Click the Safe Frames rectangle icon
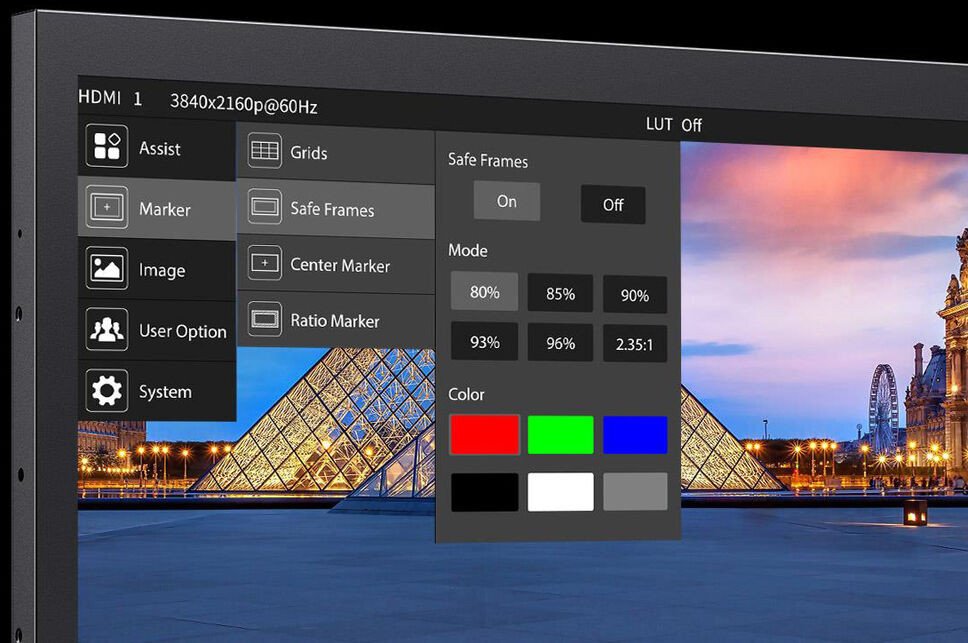 (265, 206)
